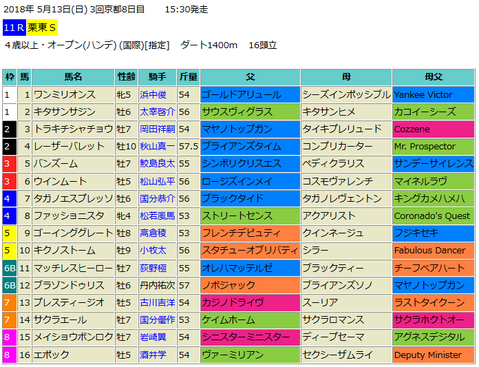
Task: Click weight value 57.5 for レーザーバレット
Action: [188, 147]
